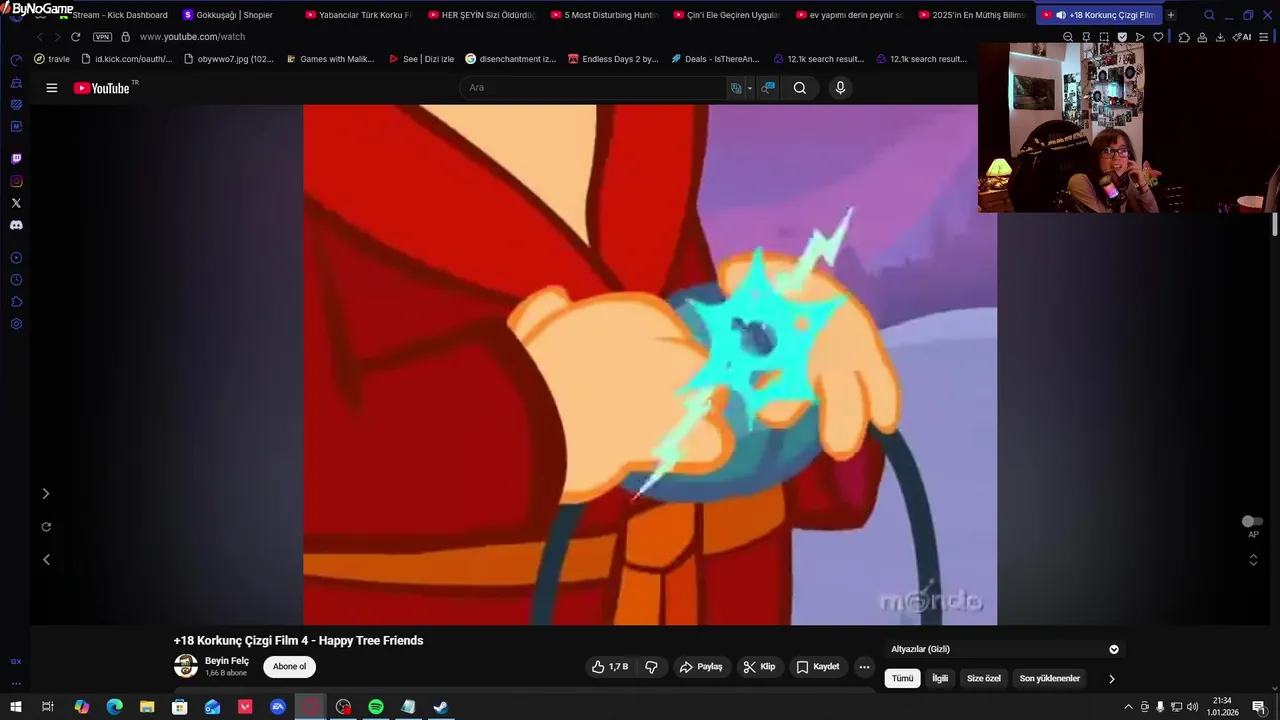The image size is (1280, 720).
Task: Open more actions three-dot button
Action: click(864, 667)
